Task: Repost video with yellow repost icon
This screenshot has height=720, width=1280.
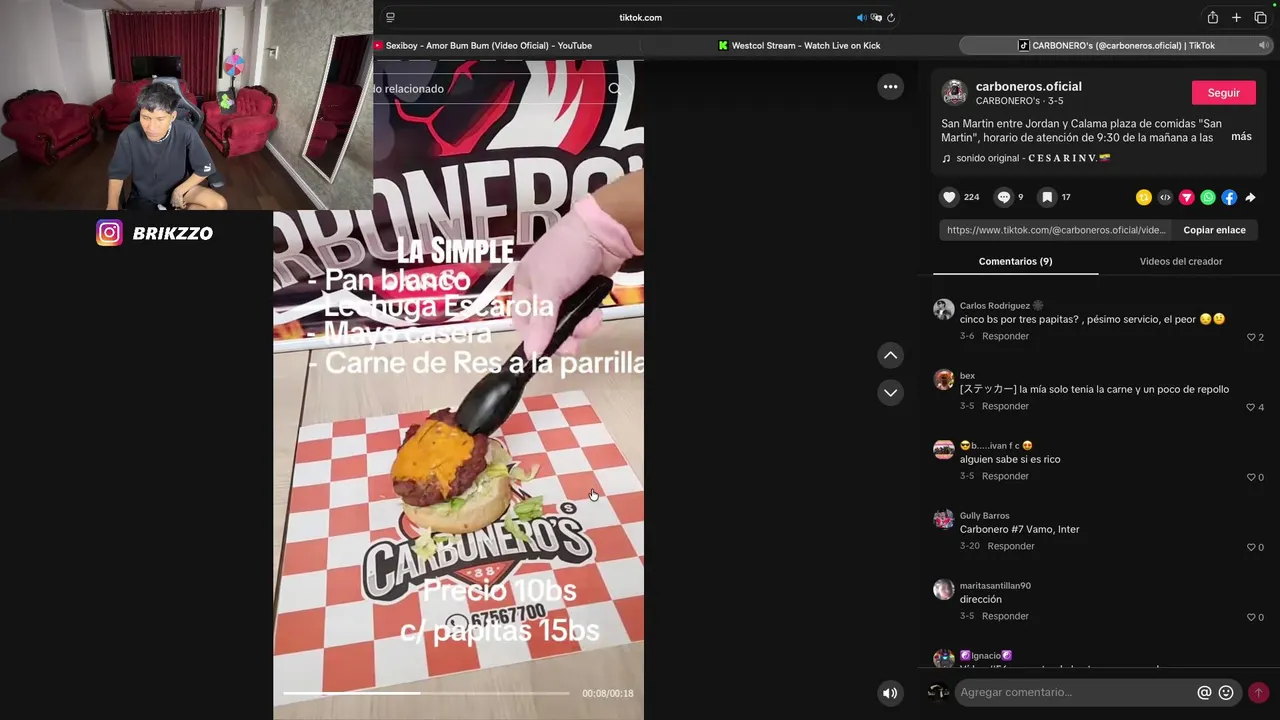Action: tap(1143, 198)
